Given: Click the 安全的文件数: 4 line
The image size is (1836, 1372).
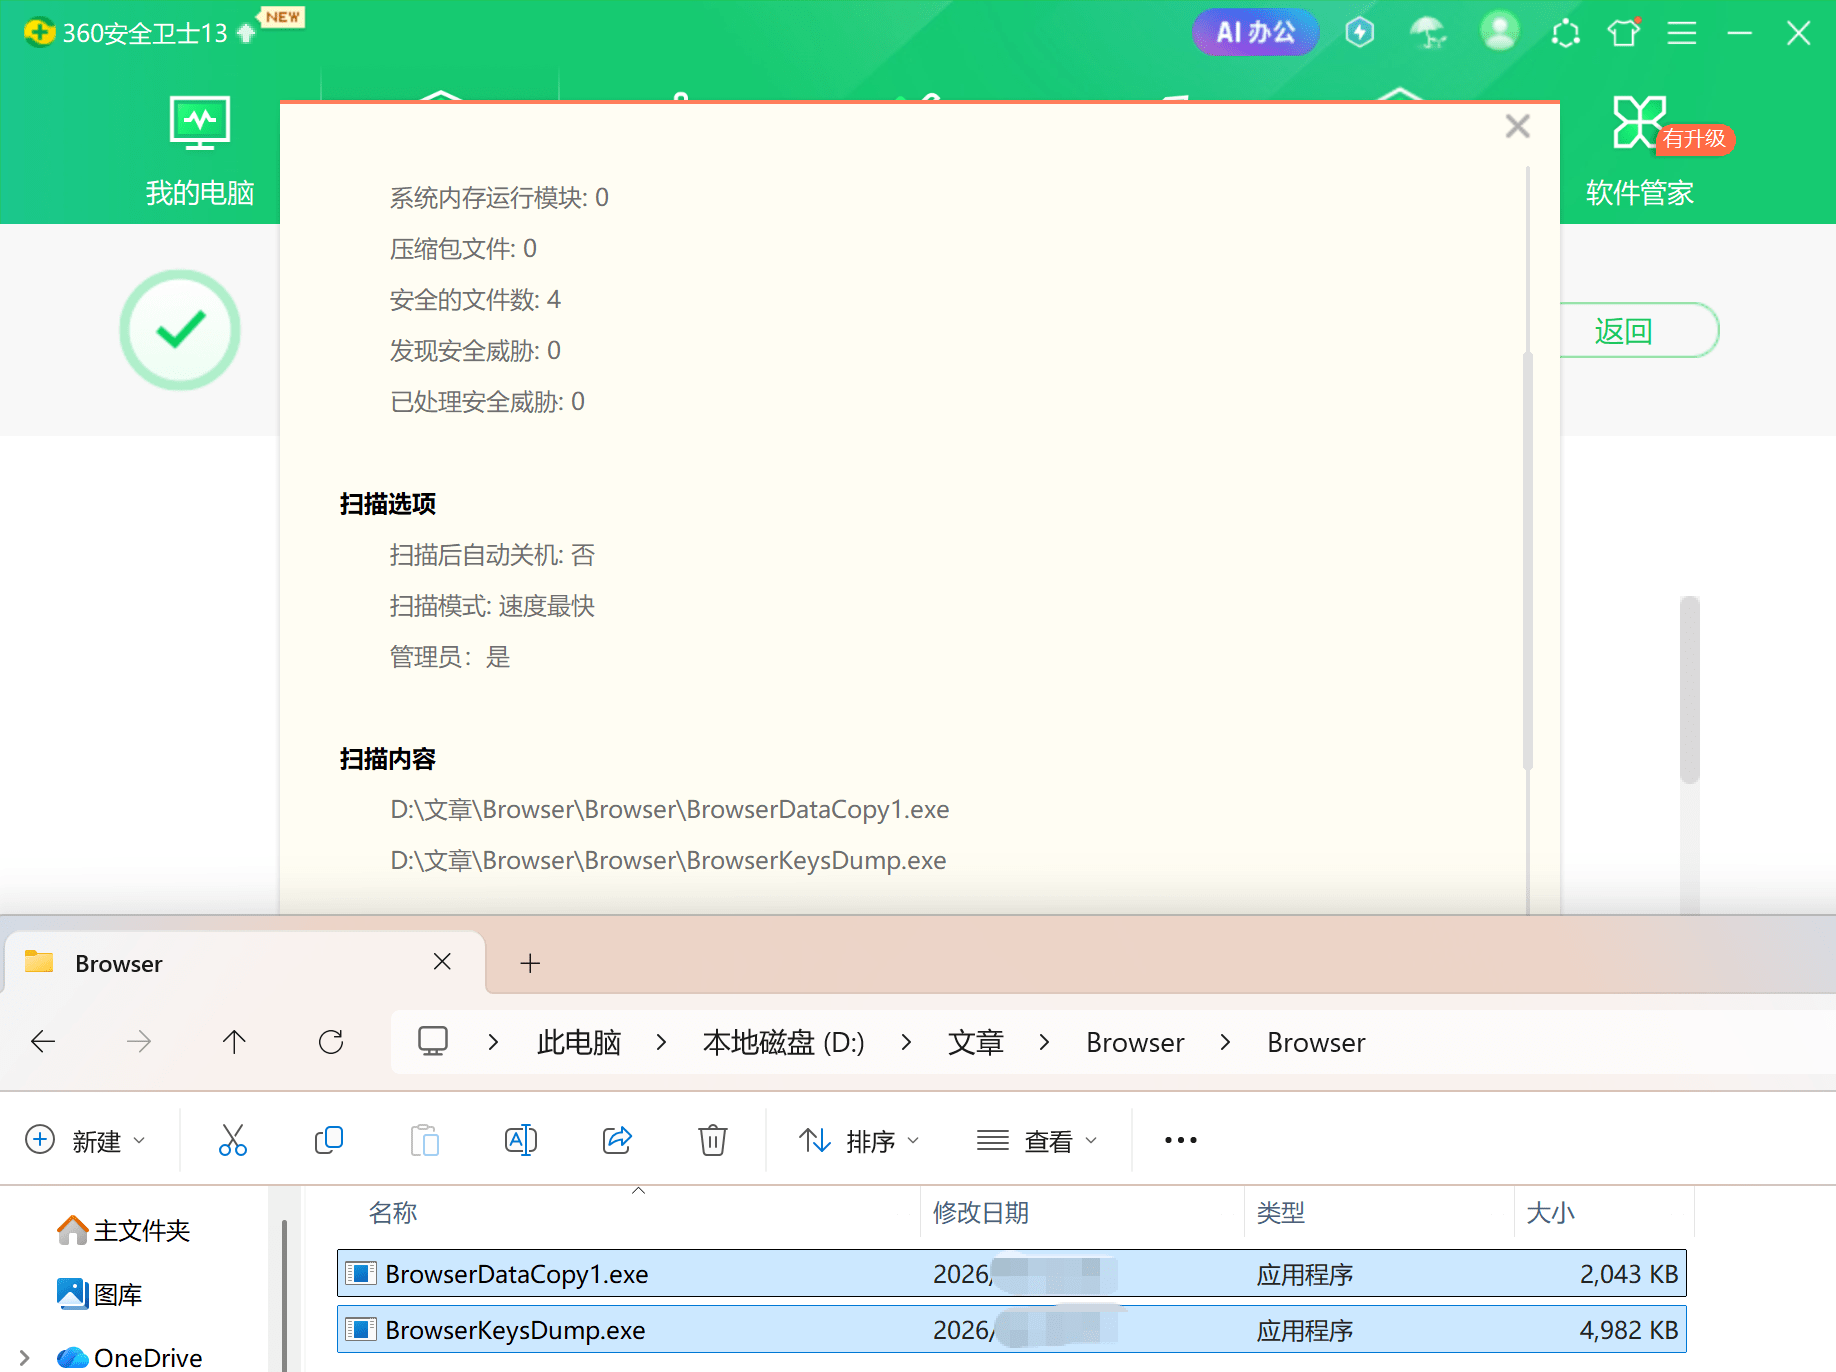Looking at the screenshot, I should point(475,299).
